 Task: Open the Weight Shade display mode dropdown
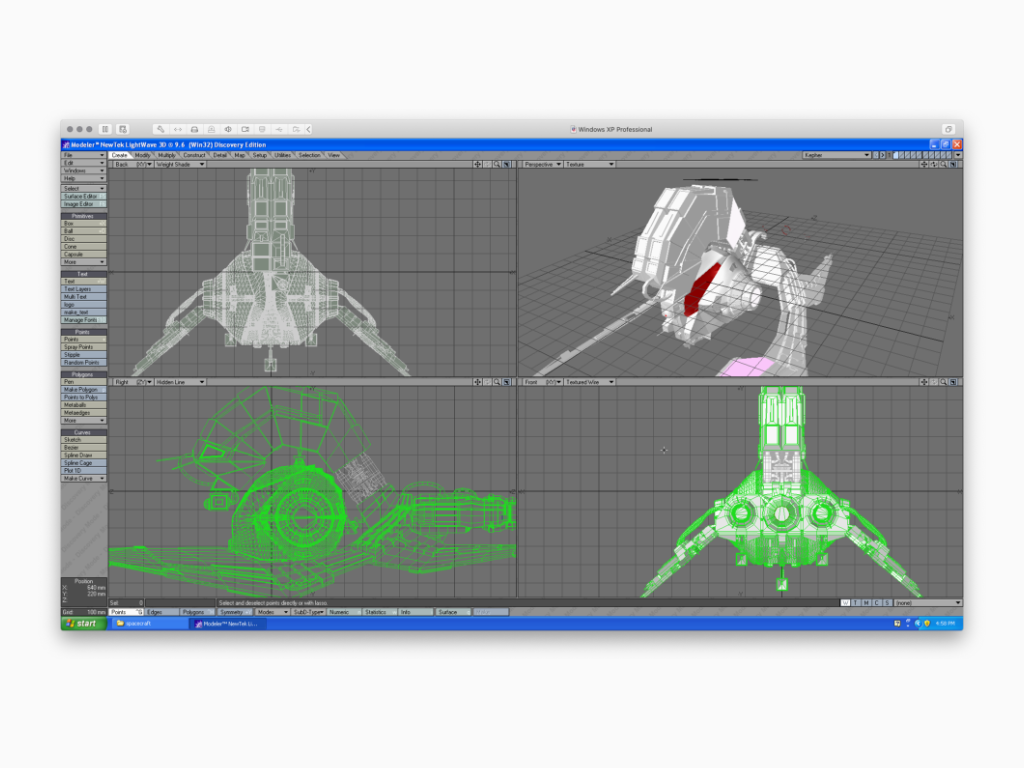[180, 165]
